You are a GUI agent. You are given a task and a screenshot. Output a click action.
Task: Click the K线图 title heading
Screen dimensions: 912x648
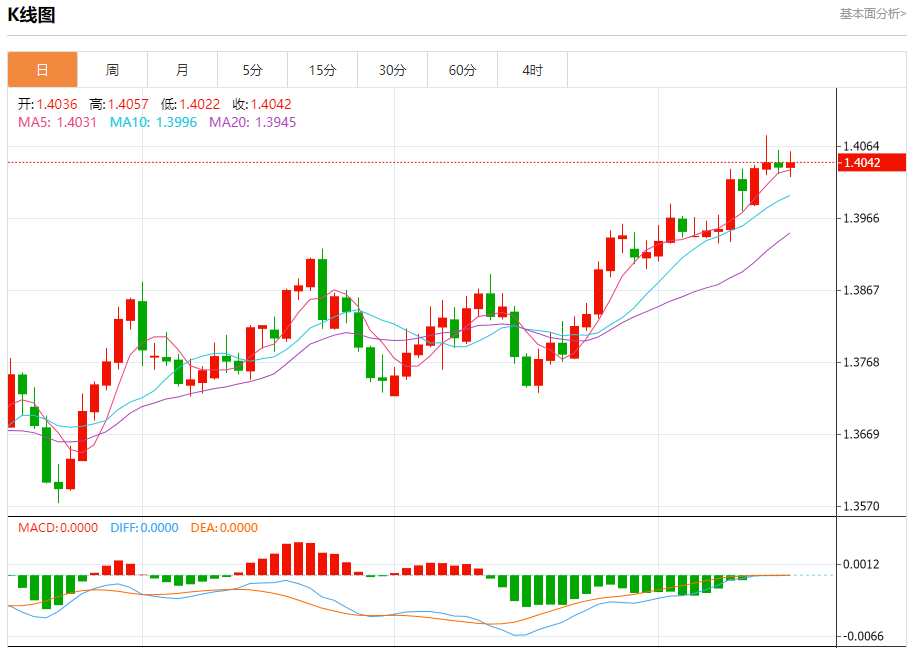(x=32, y=15)
